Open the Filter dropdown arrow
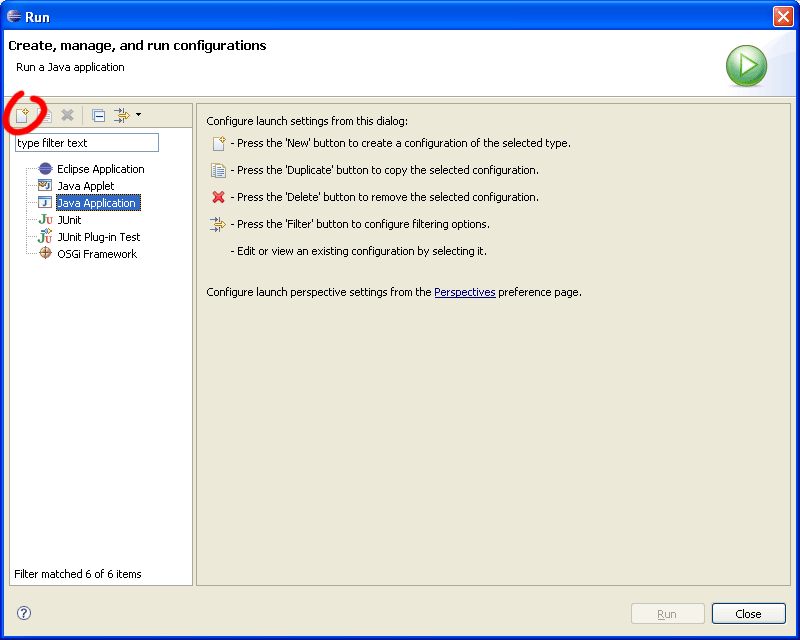This screenshot has width=800, height=640. tap(138, 115)
